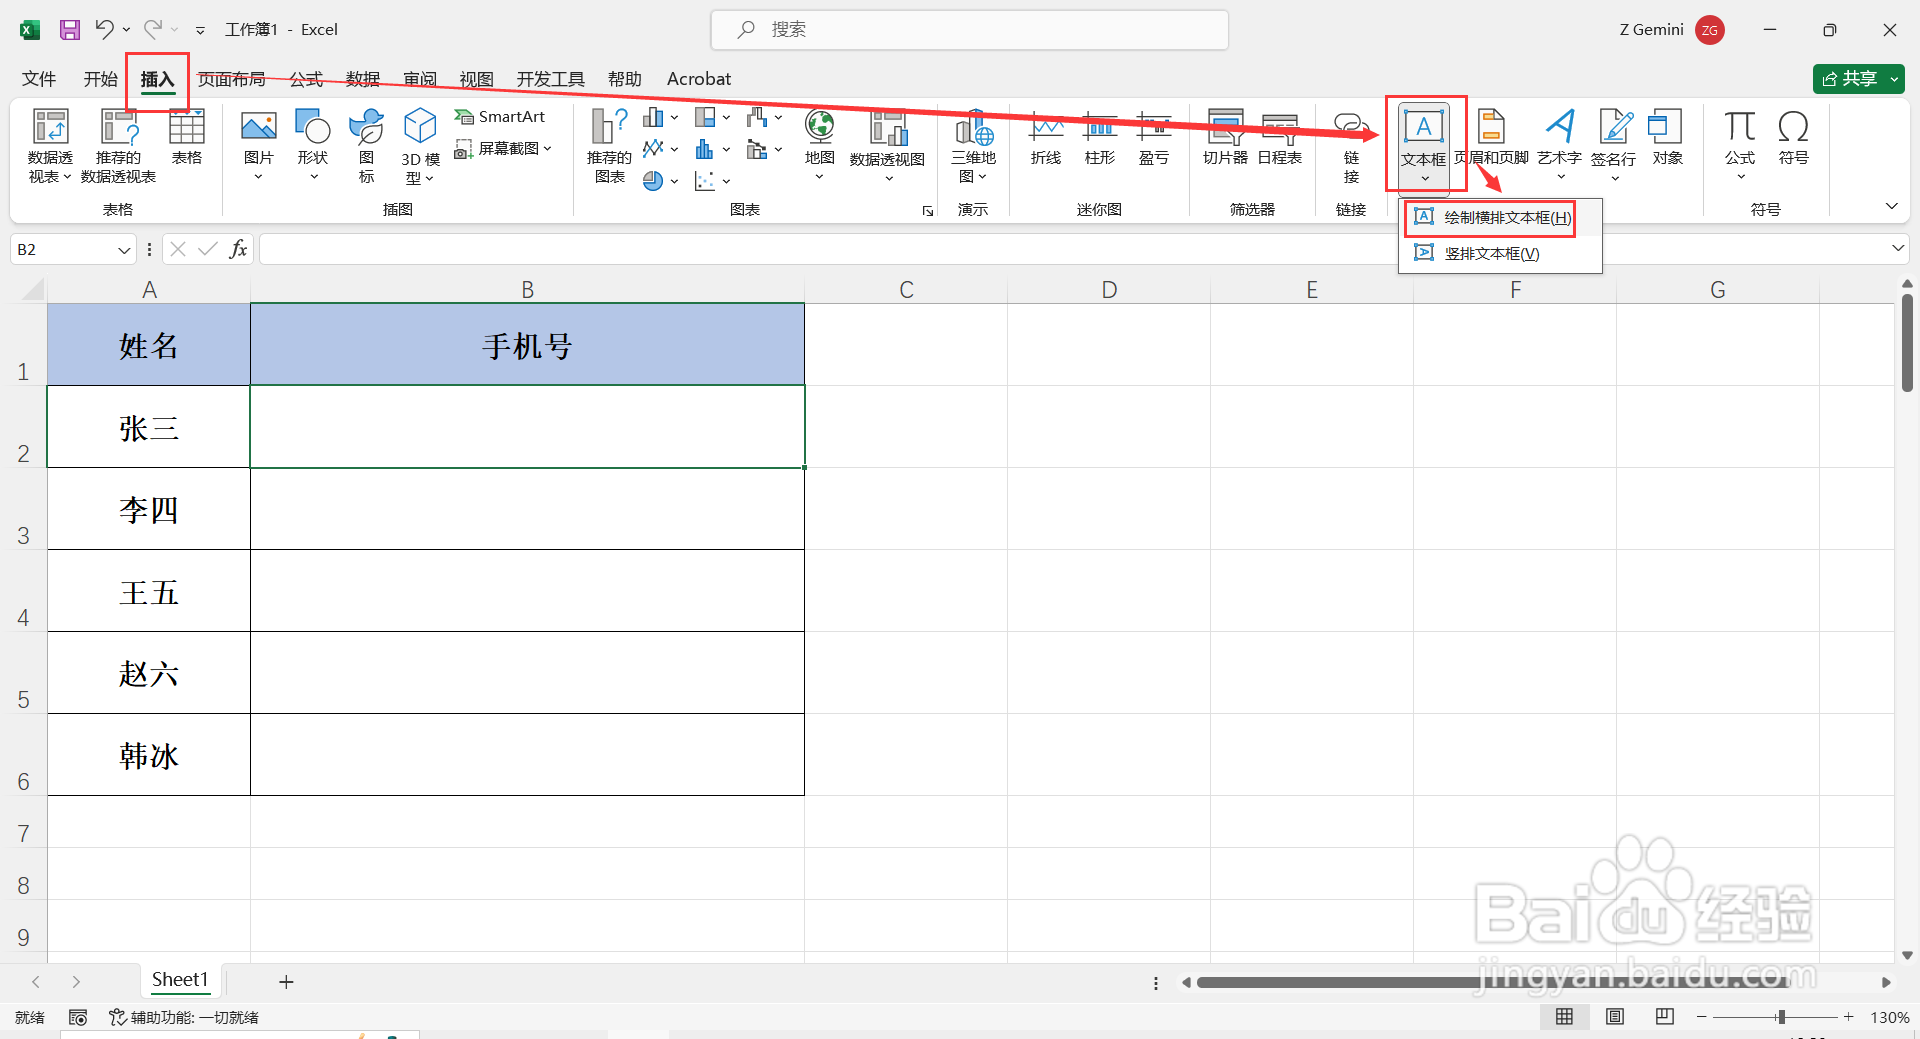Activate 普通 normal view toggle
Image resolution: width=1920 pixels, height=1039 pixels.
[x=1565, y=1016]
